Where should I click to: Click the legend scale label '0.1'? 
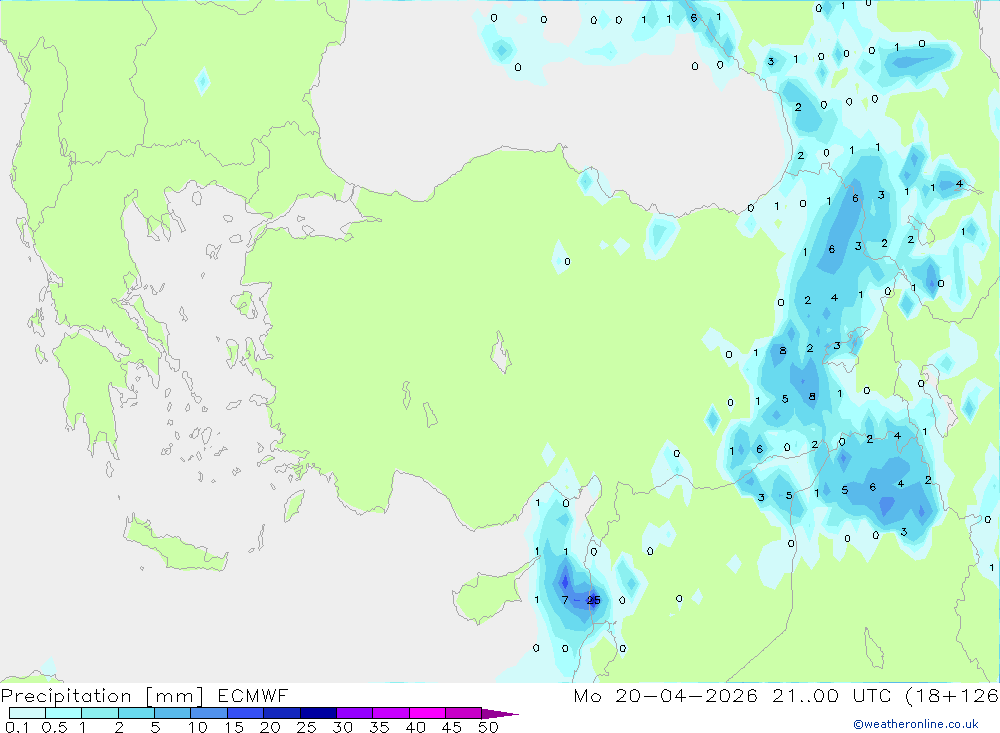[17, 727]
